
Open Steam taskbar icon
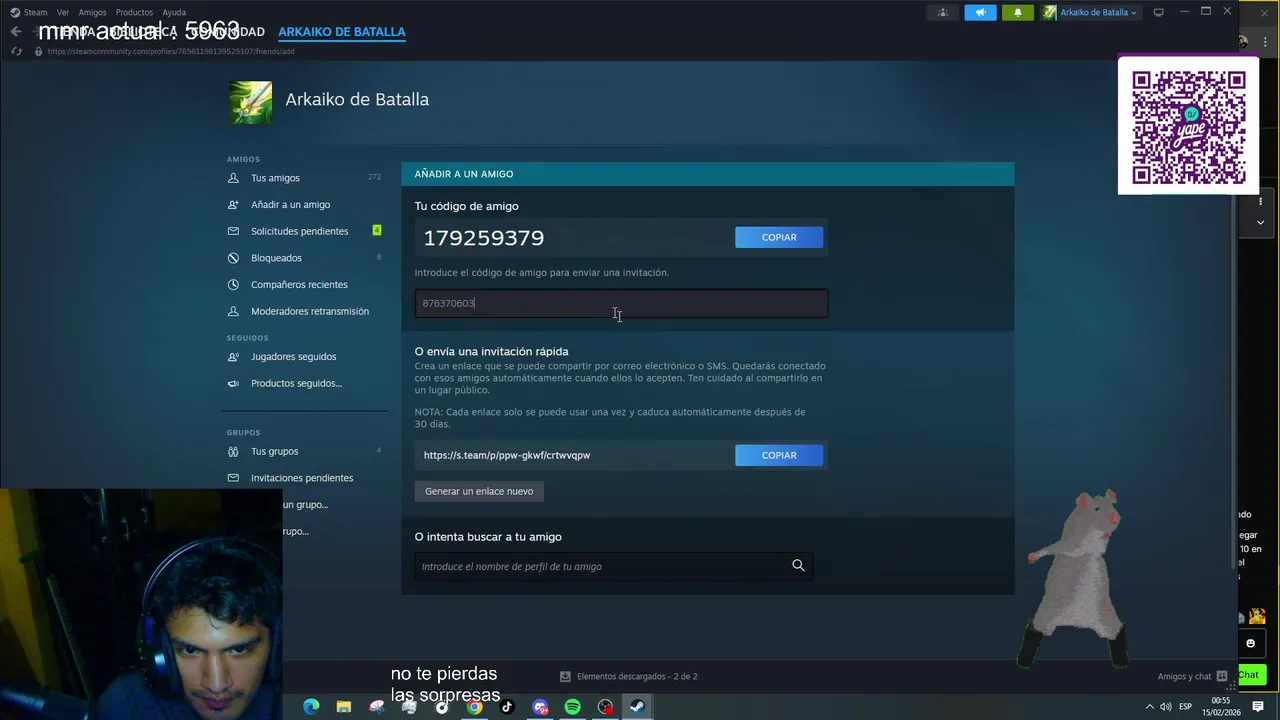pyautogui.click(x=637, y=707)
